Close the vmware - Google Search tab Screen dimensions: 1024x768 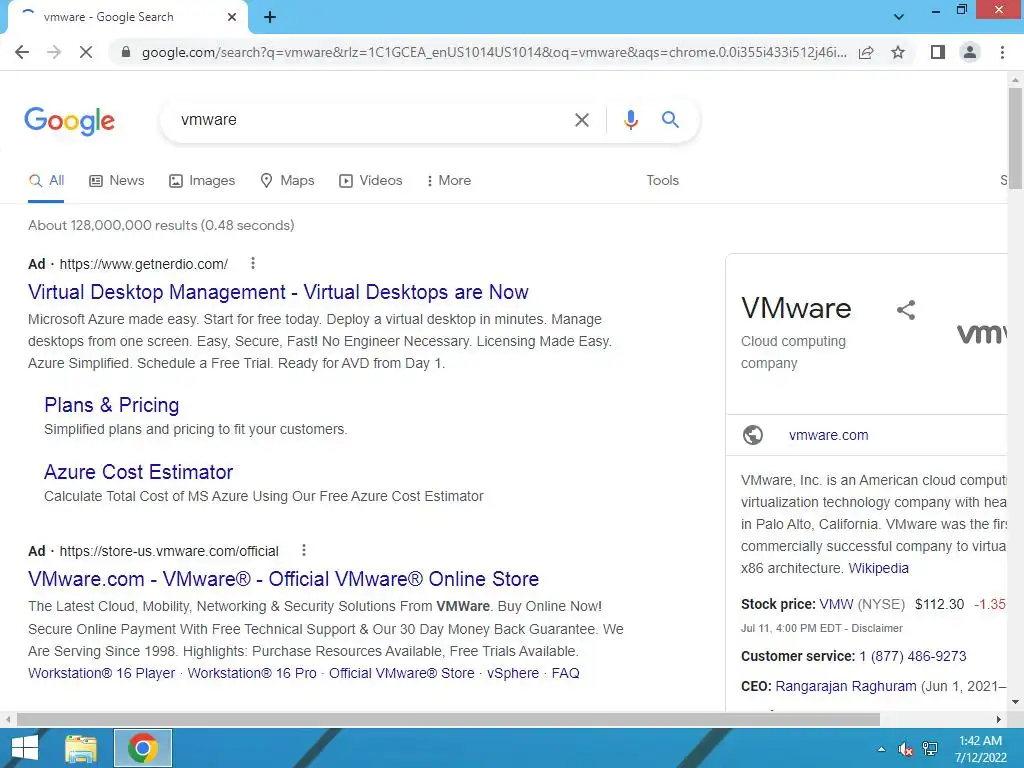232,17
